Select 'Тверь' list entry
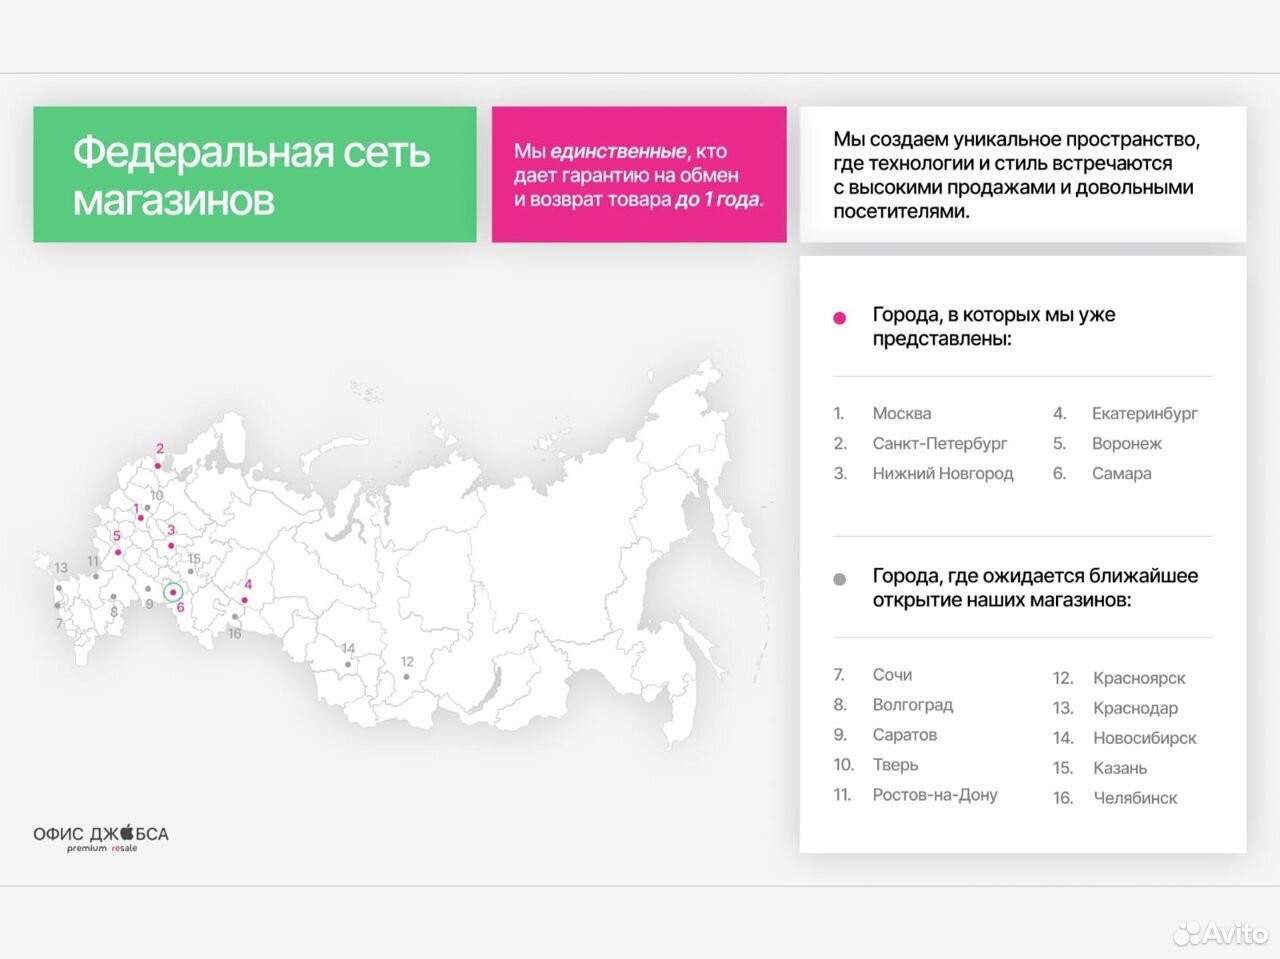The height and width of the screenshot is (959, 1280). [895, 765]
